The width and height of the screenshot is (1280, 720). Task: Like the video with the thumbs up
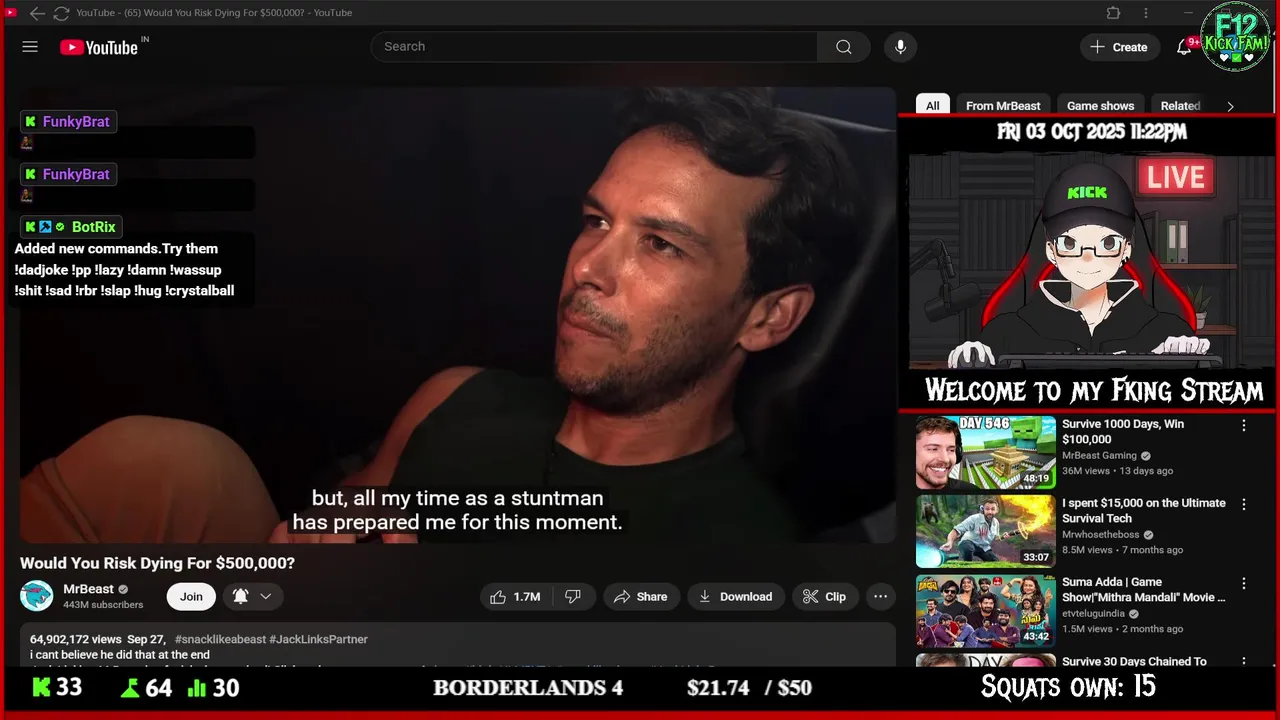click(515, 596)
